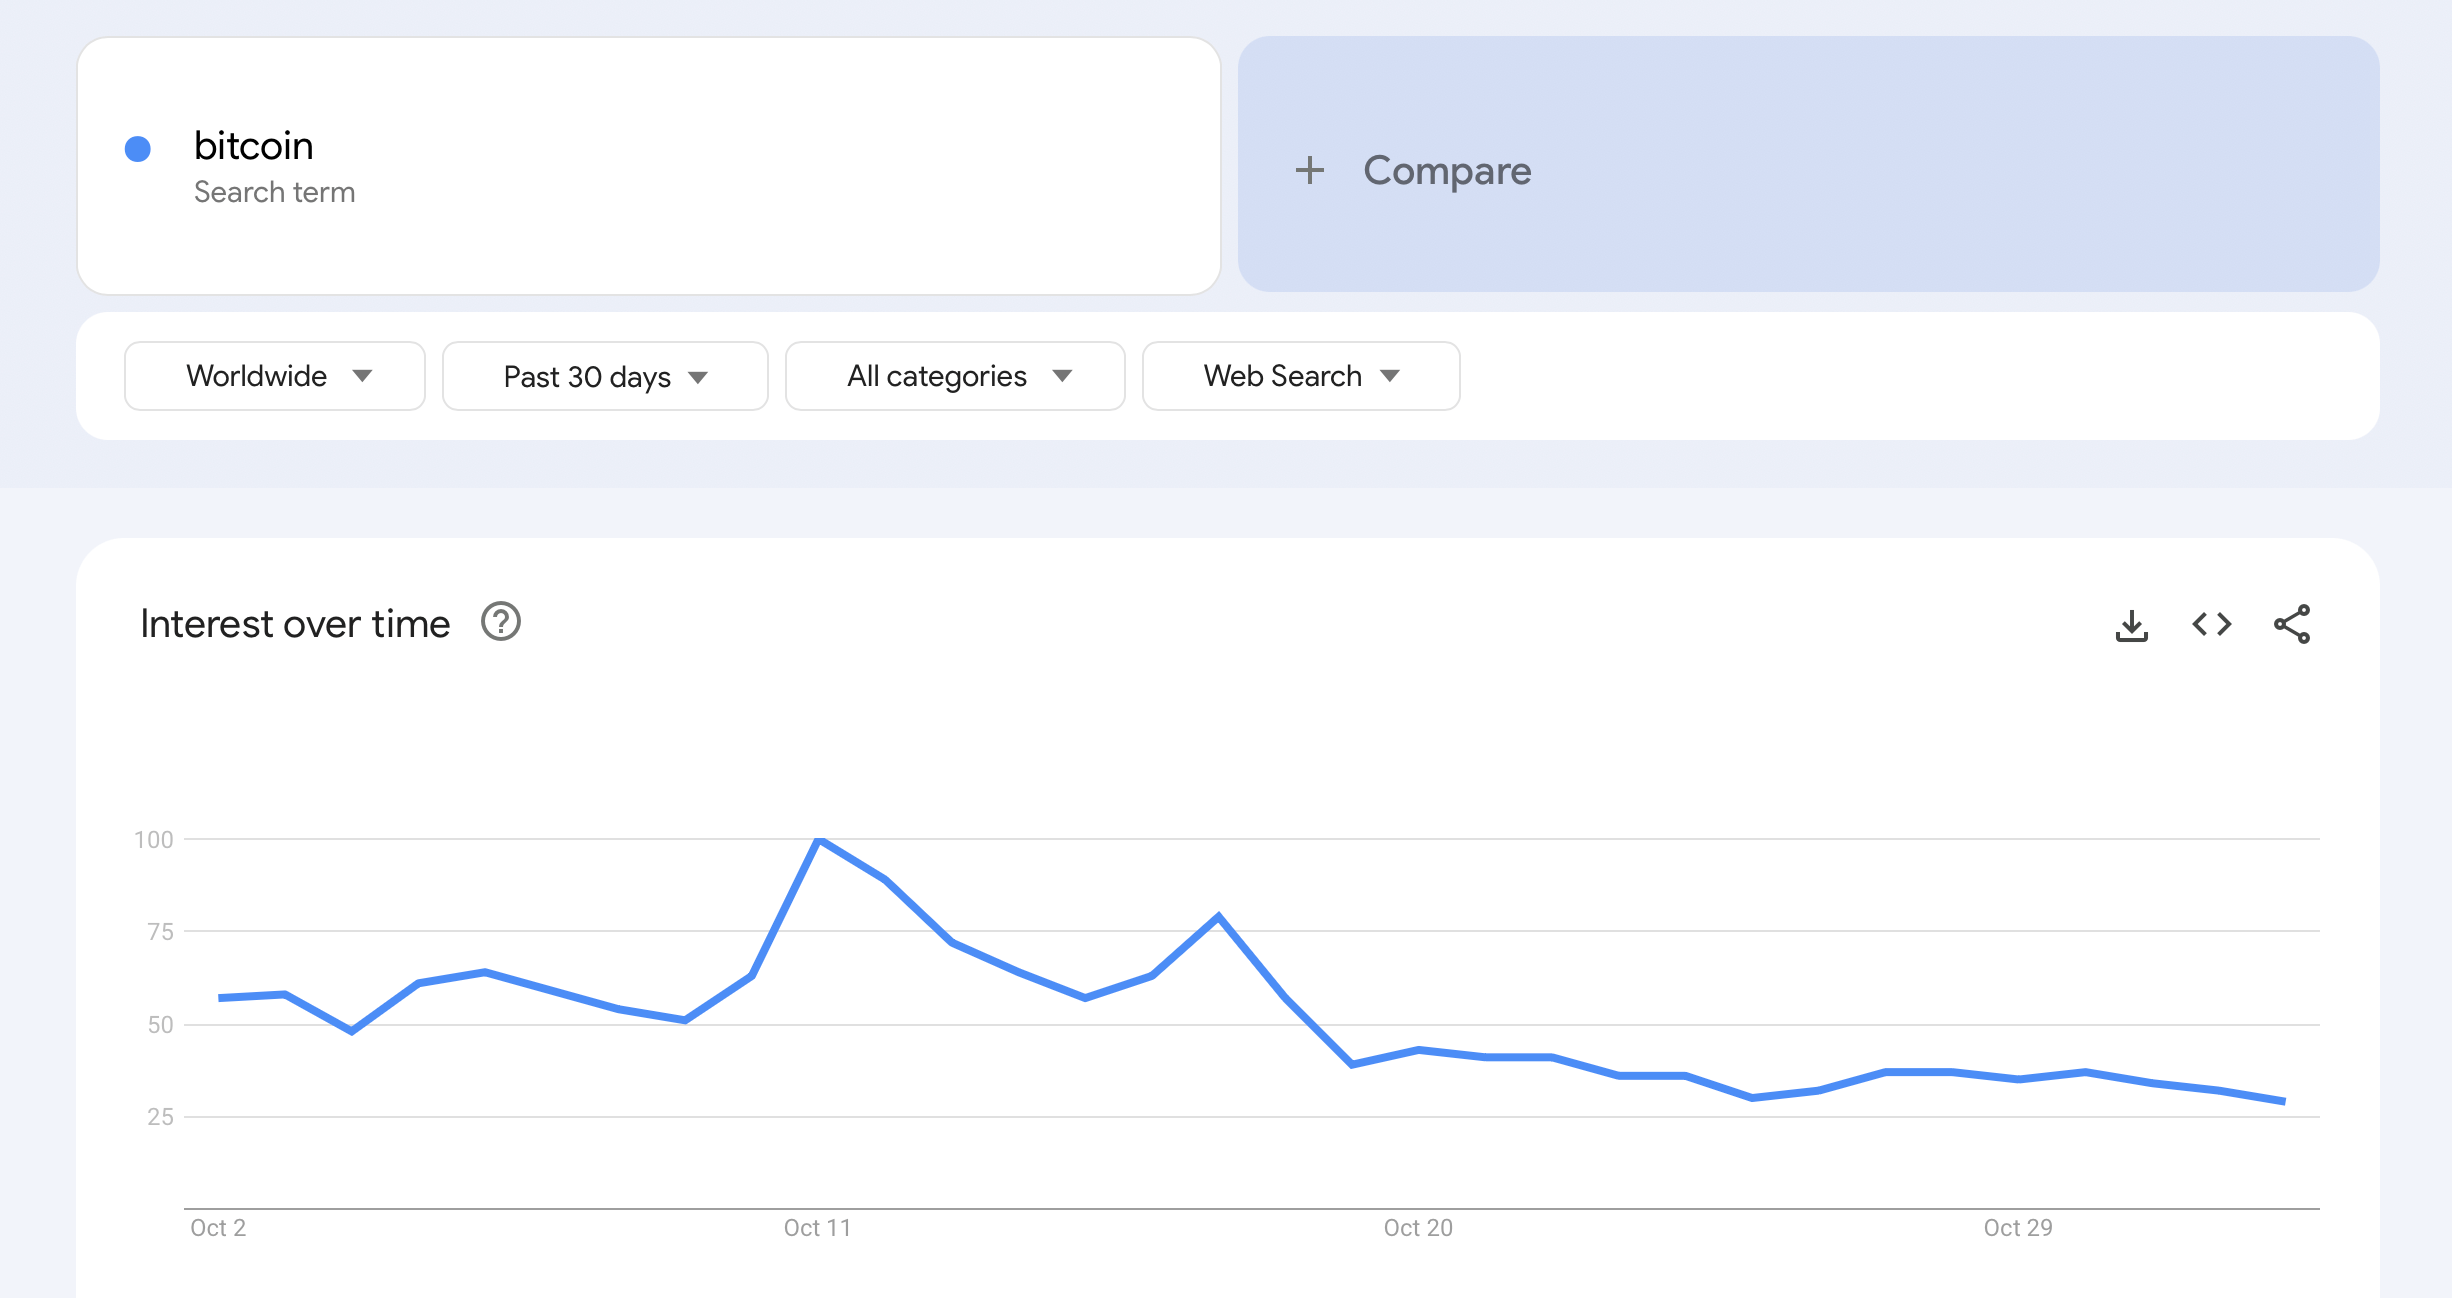Click the Oct 20 label on the chart axis

(x=1417, y=1229)
